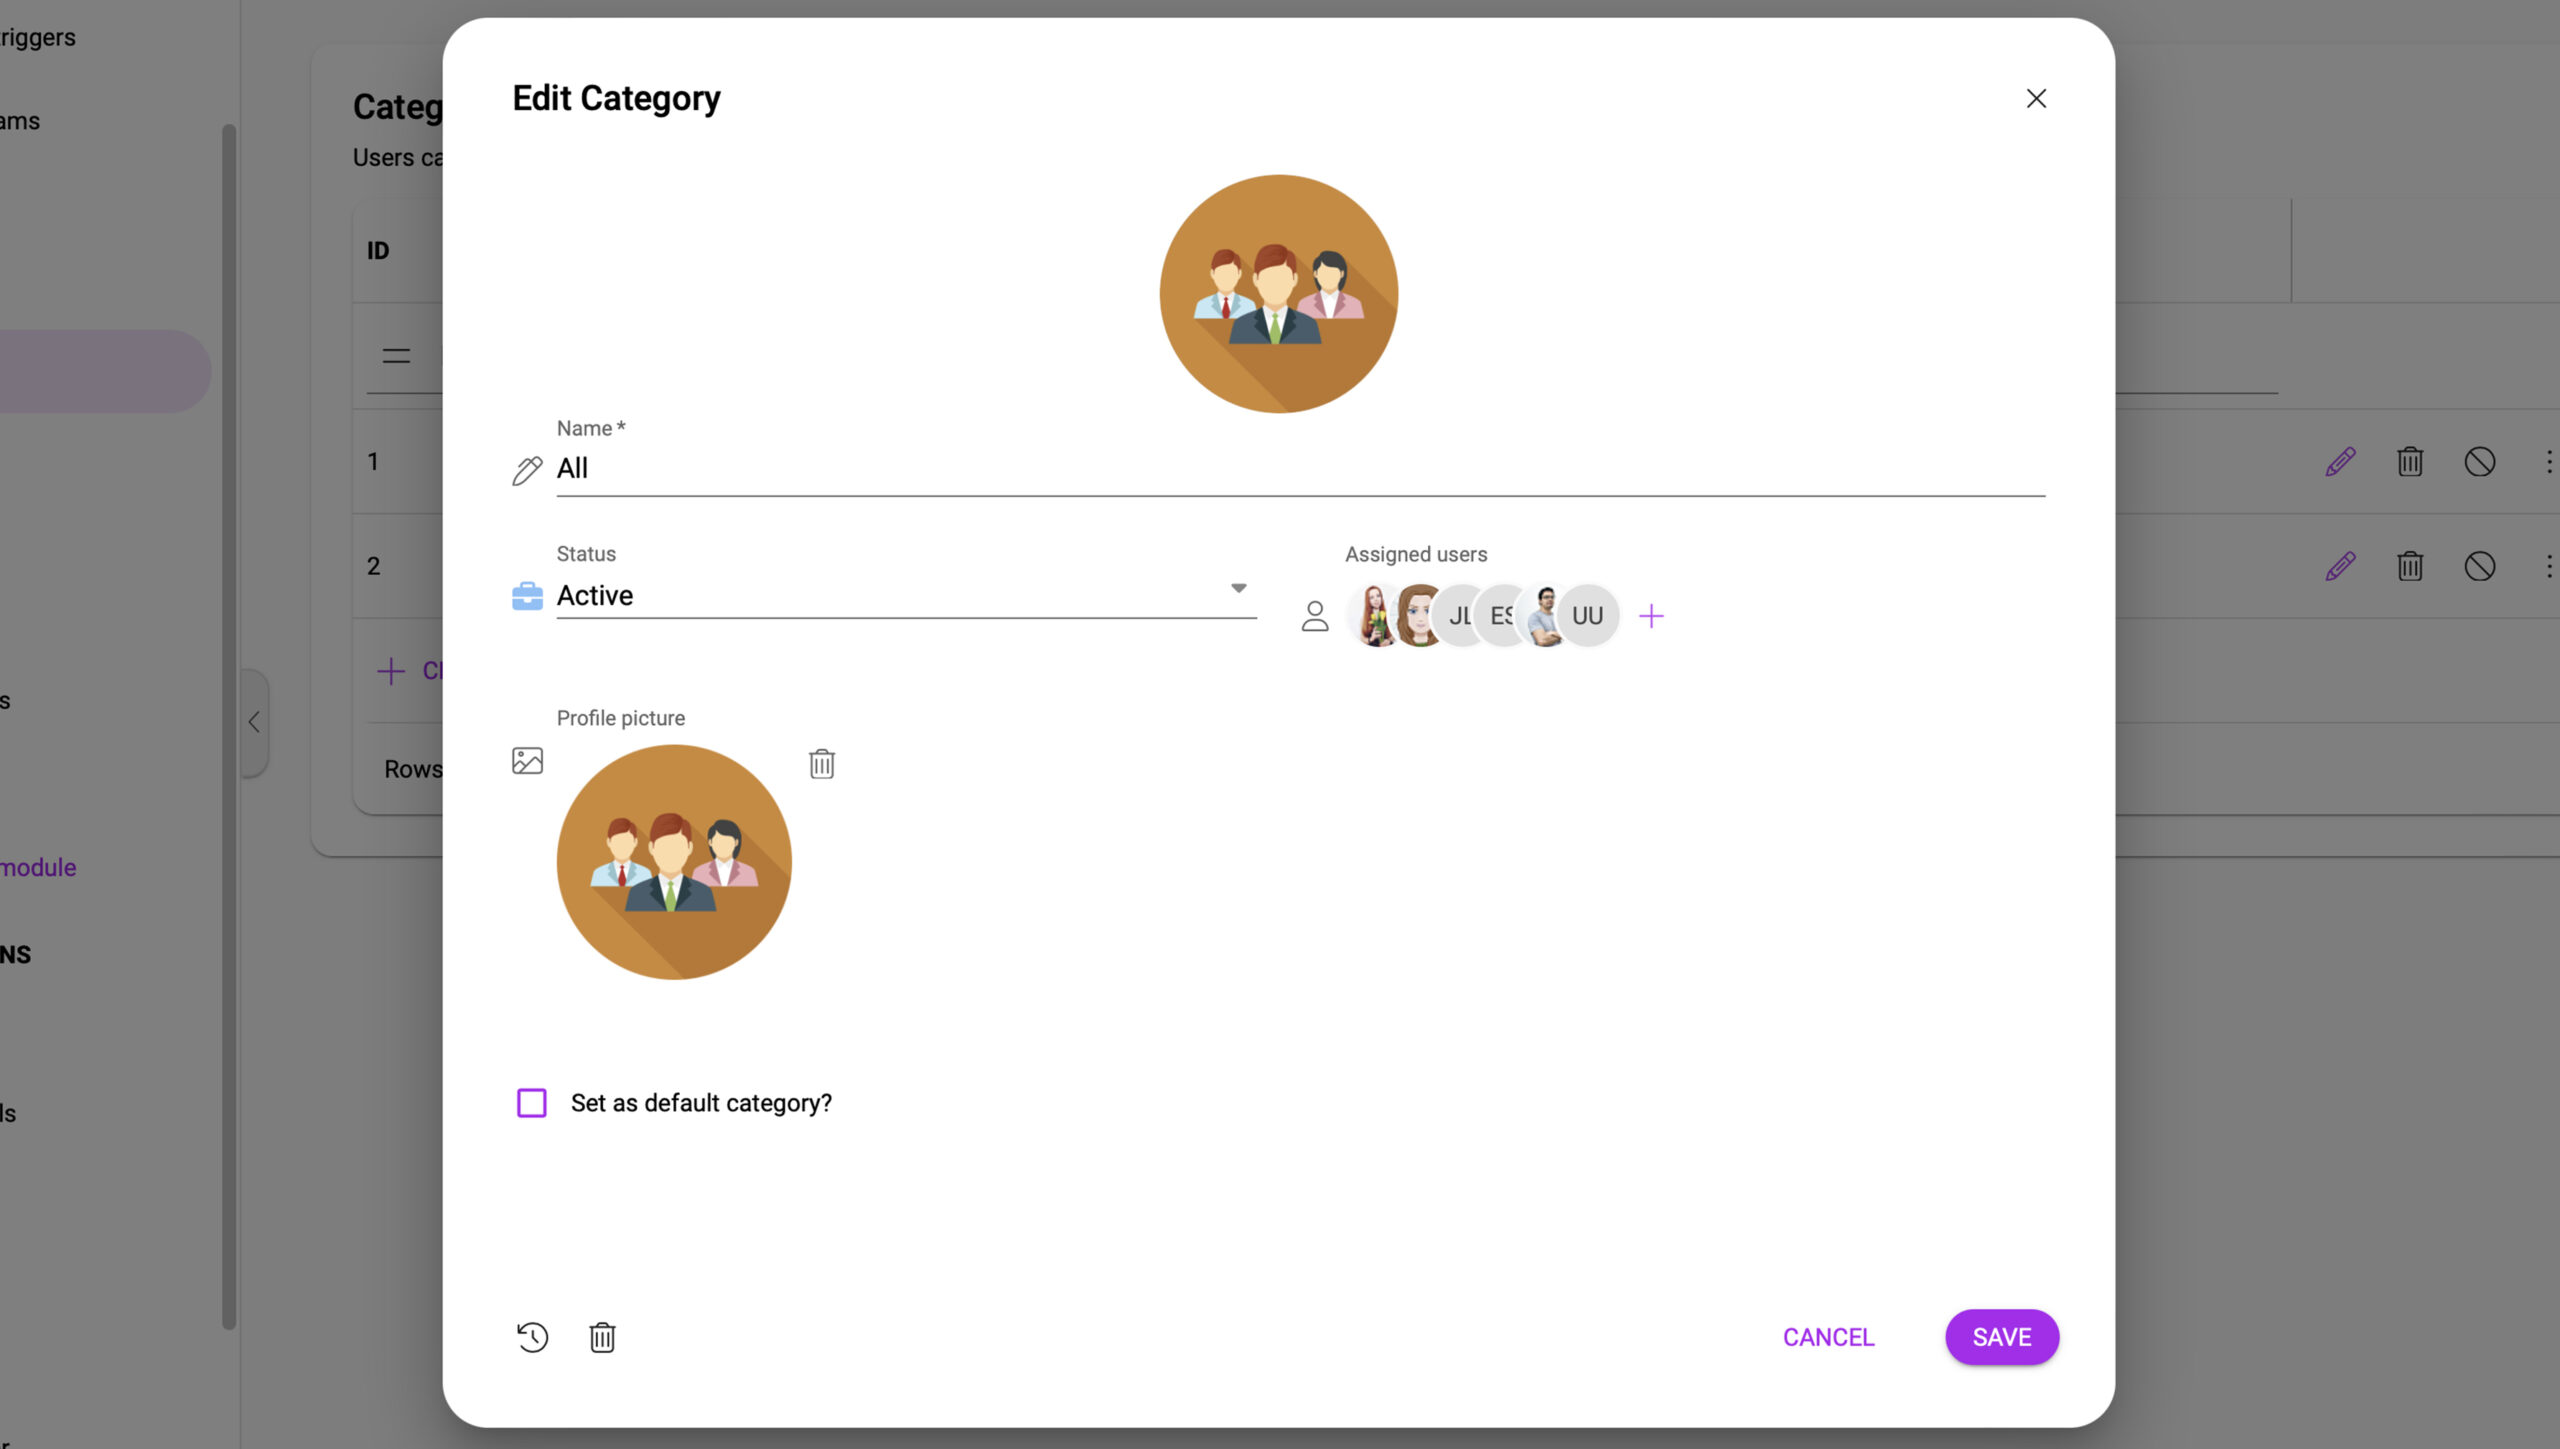This screenshot has width=2560, height=1449.
Task: Click the bottom delete (trash) icon
Action: pyautogui.click(x=601, y=1336)
